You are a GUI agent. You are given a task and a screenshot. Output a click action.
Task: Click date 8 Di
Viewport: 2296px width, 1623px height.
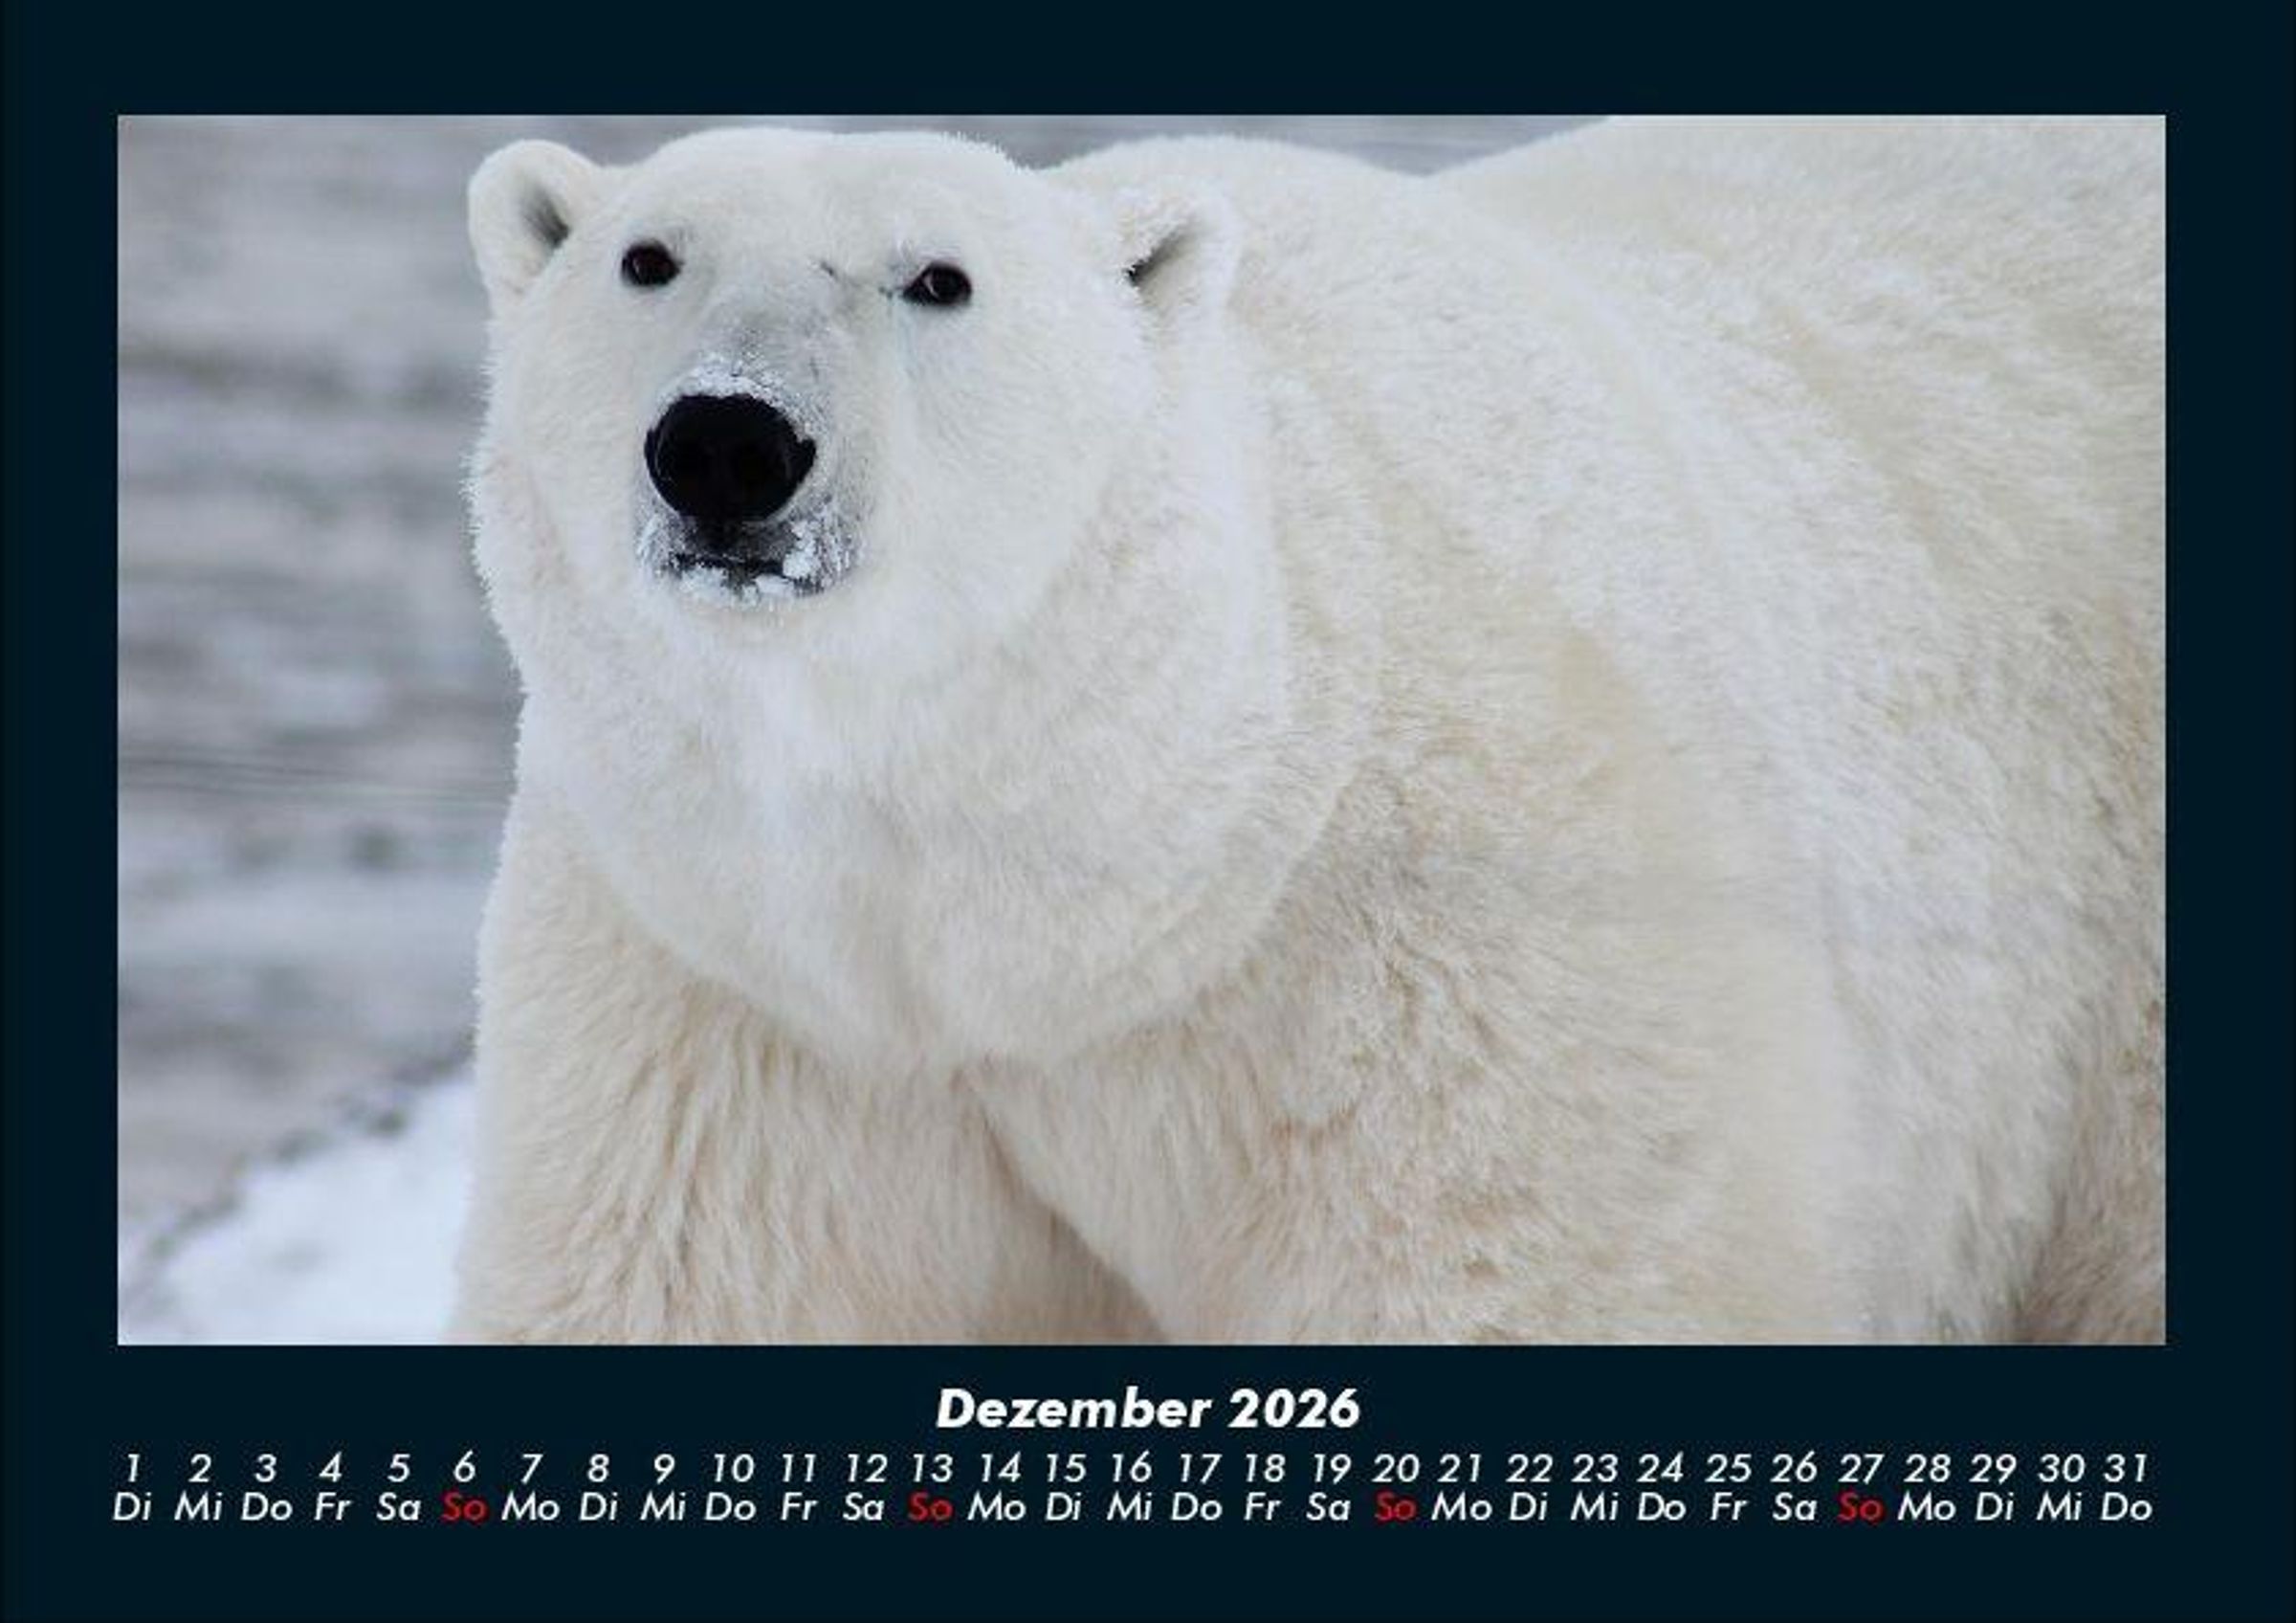[598, 1488]
